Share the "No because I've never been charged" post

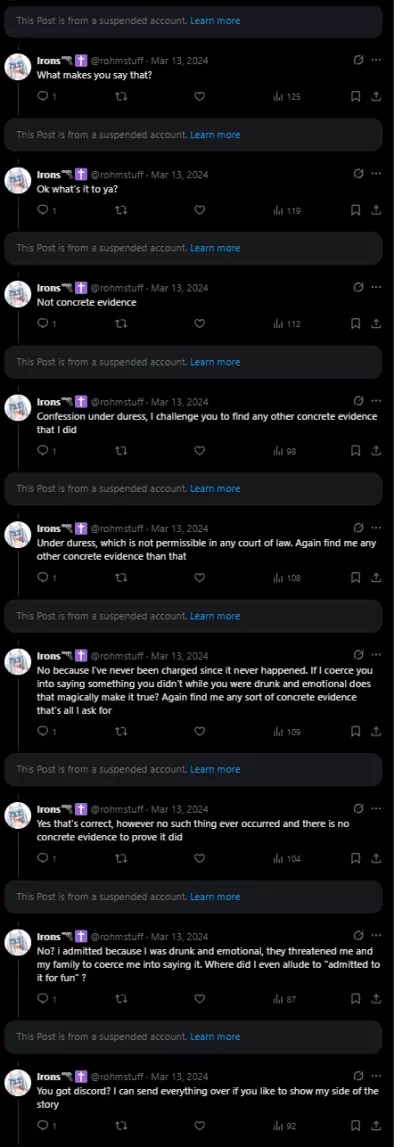376,732
